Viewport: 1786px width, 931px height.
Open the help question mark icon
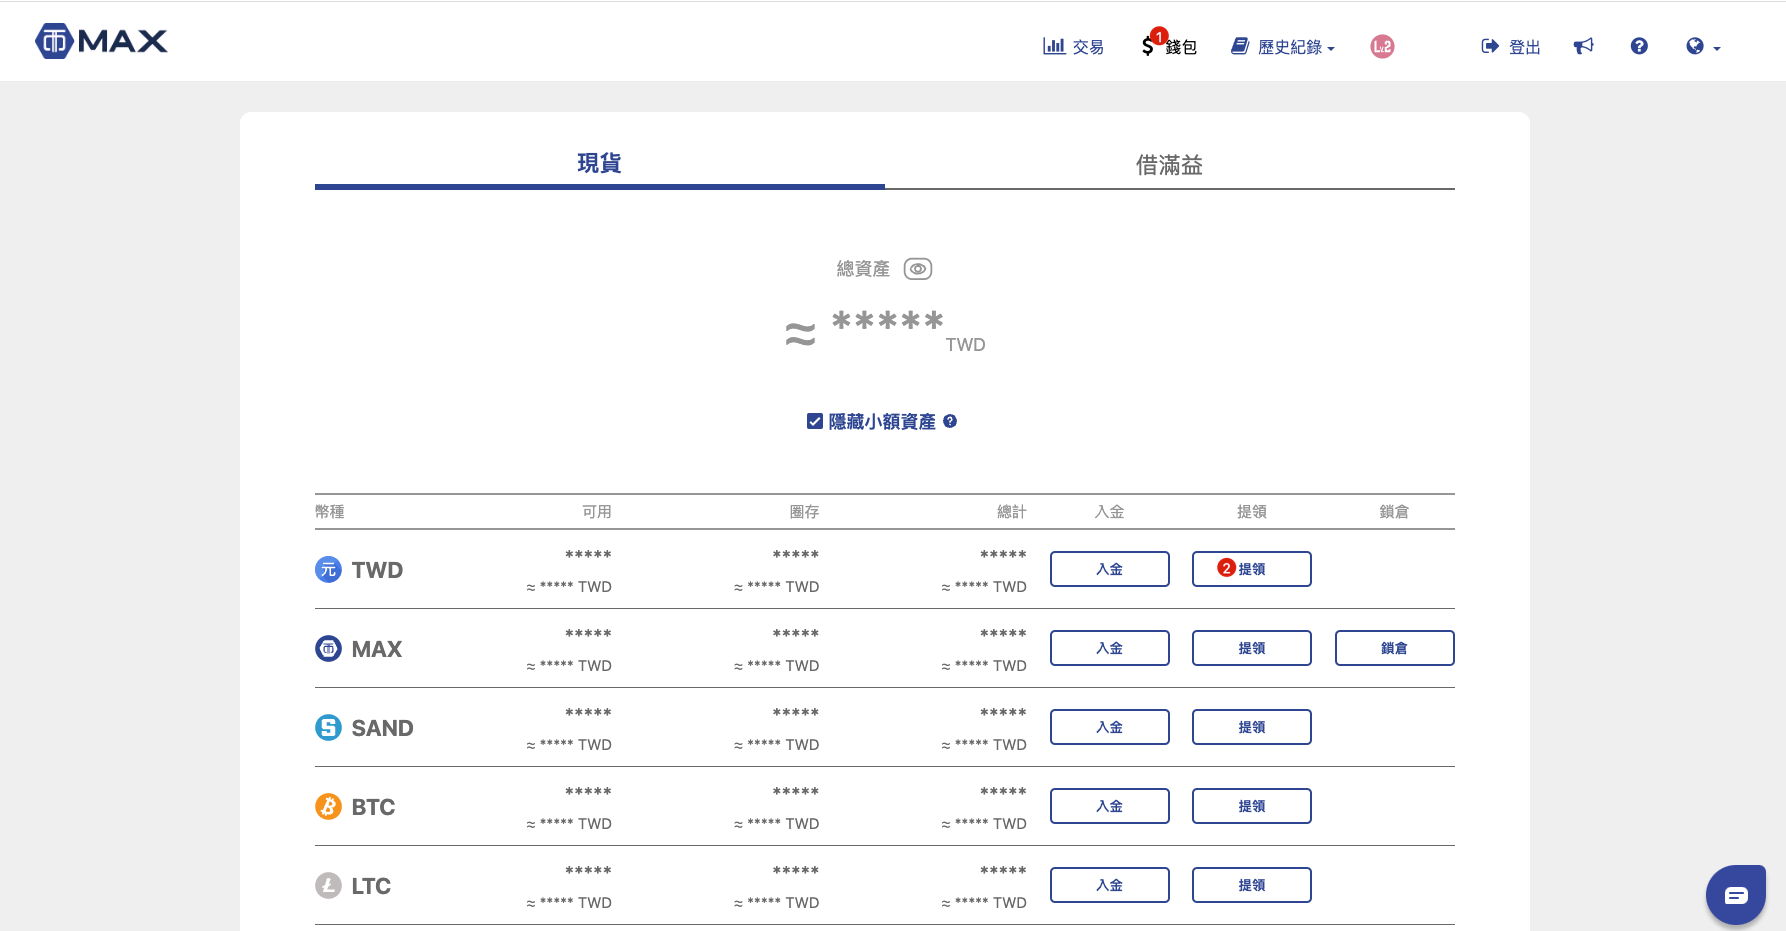tap(1639, 46)
